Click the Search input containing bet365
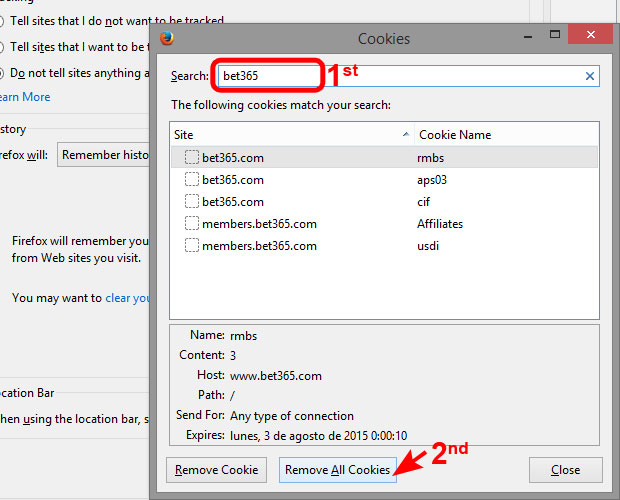The height and width of the screenshot is (500, 620). point(408,76)
